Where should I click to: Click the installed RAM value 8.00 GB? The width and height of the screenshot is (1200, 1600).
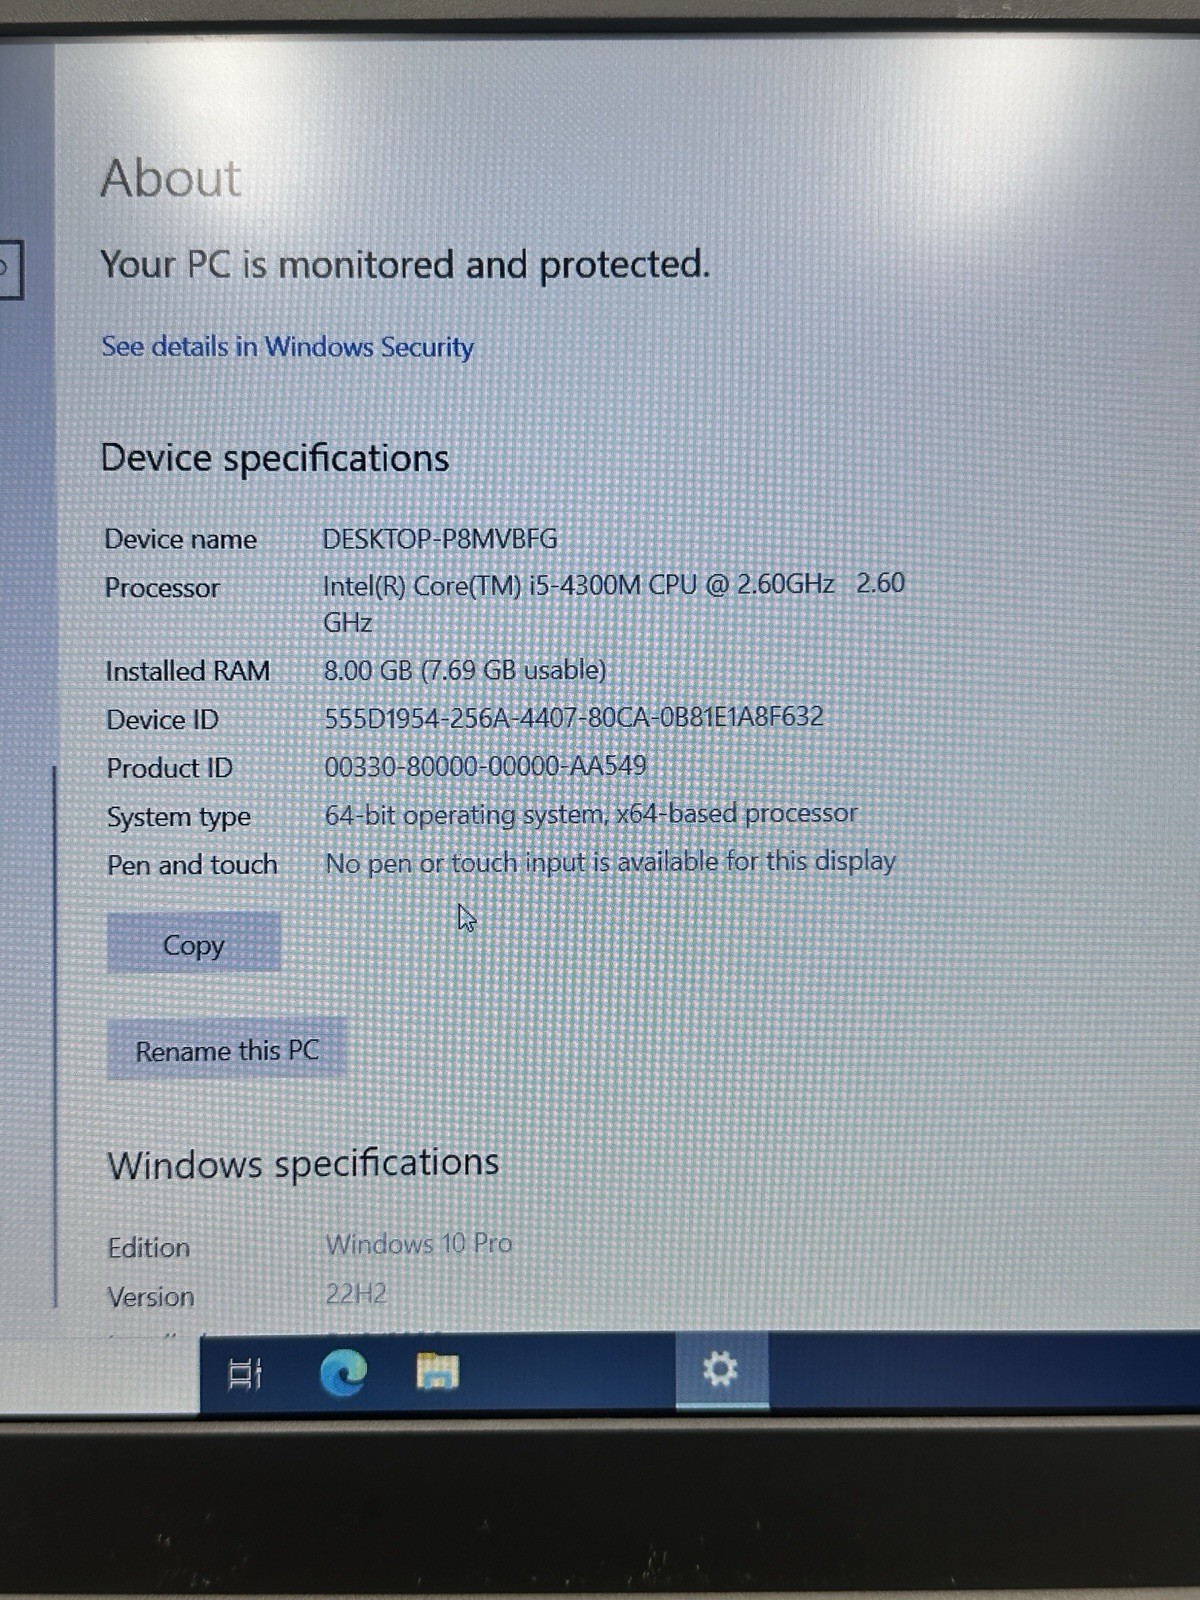click(x=465, y=670)
